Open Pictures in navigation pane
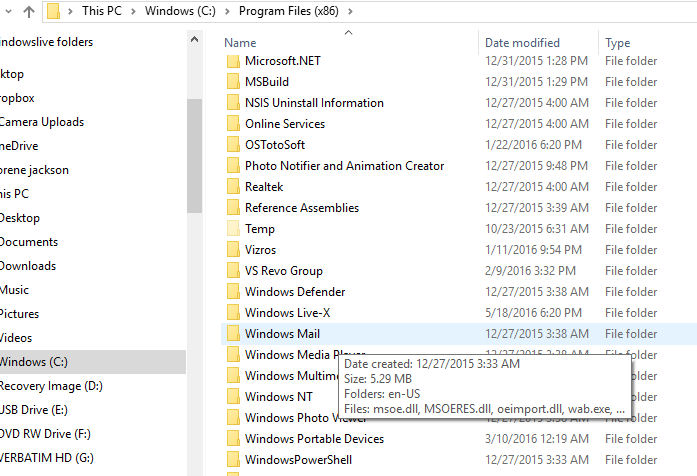The image size is (697, 476). point(19,314)
